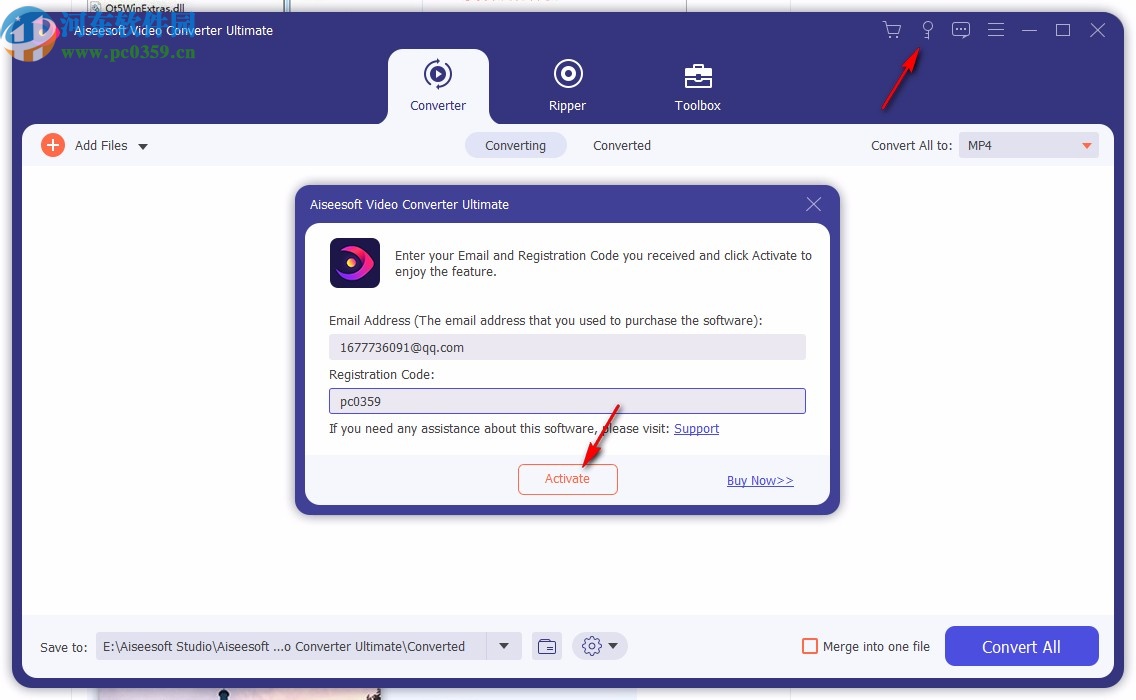Click the Add Files plus icon
This screenshot has width=1136, height=700.
tap(53, 145)
